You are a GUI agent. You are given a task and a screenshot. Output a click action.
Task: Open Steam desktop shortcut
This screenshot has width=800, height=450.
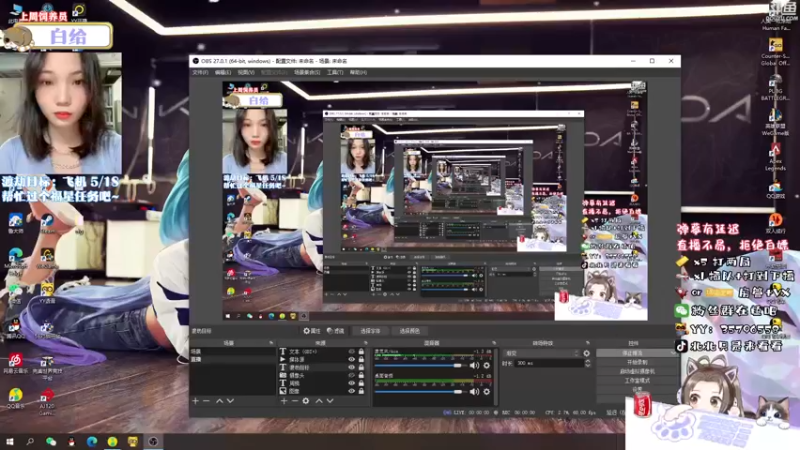coord(47,223)
